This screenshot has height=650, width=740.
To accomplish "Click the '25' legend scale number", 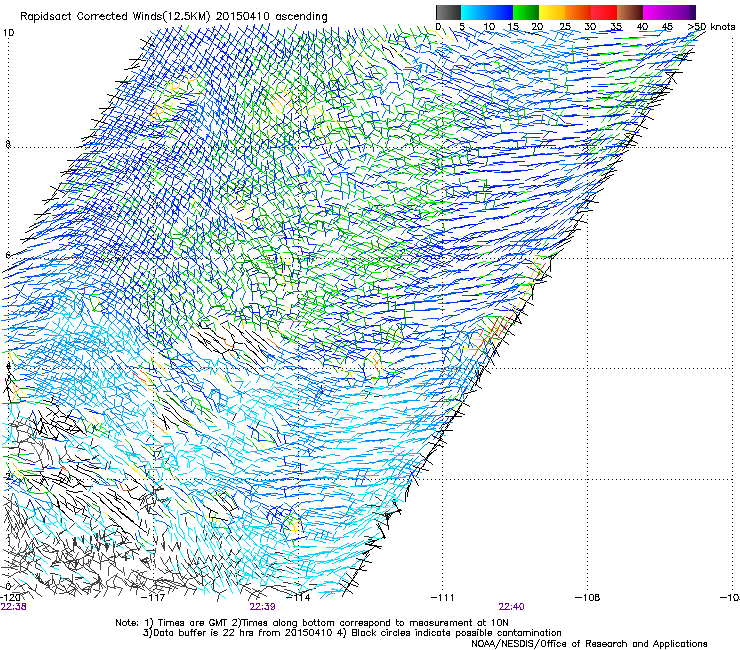I will 564,27.
